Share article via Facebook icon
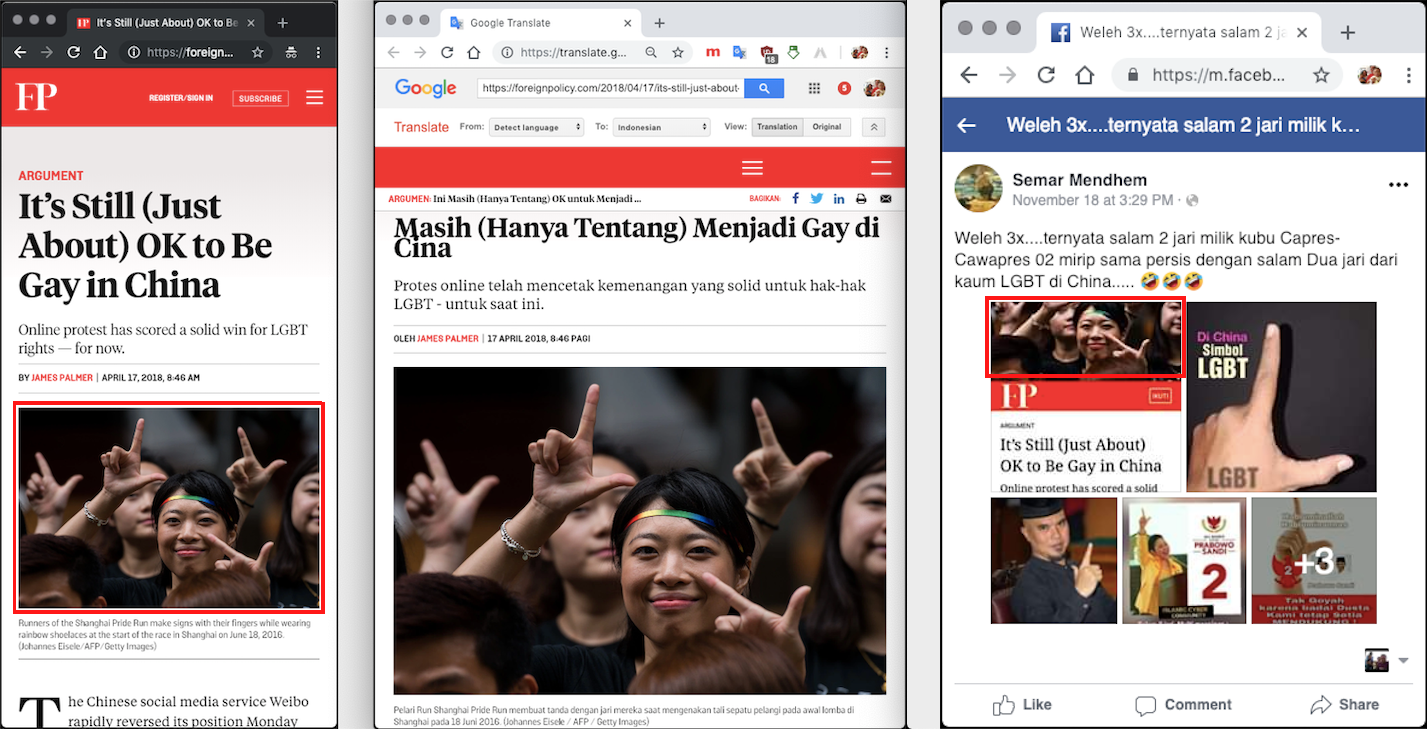 [x=796, y=199]
